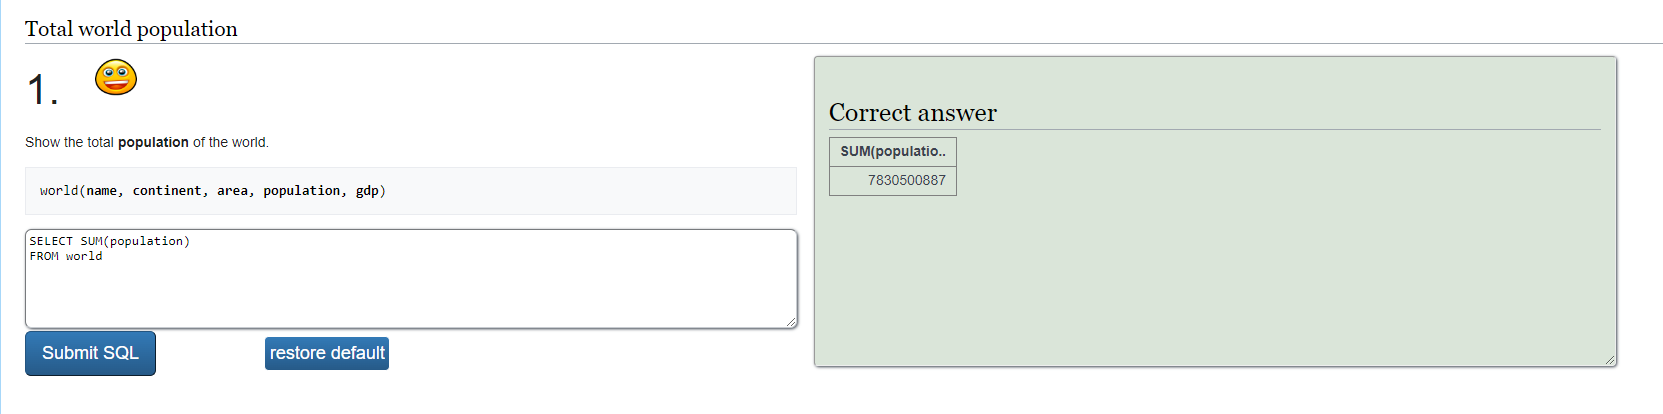The width and height of the screenshot is (1663, 414).
Task: Click the question number 1.
Action: (42, 90)
